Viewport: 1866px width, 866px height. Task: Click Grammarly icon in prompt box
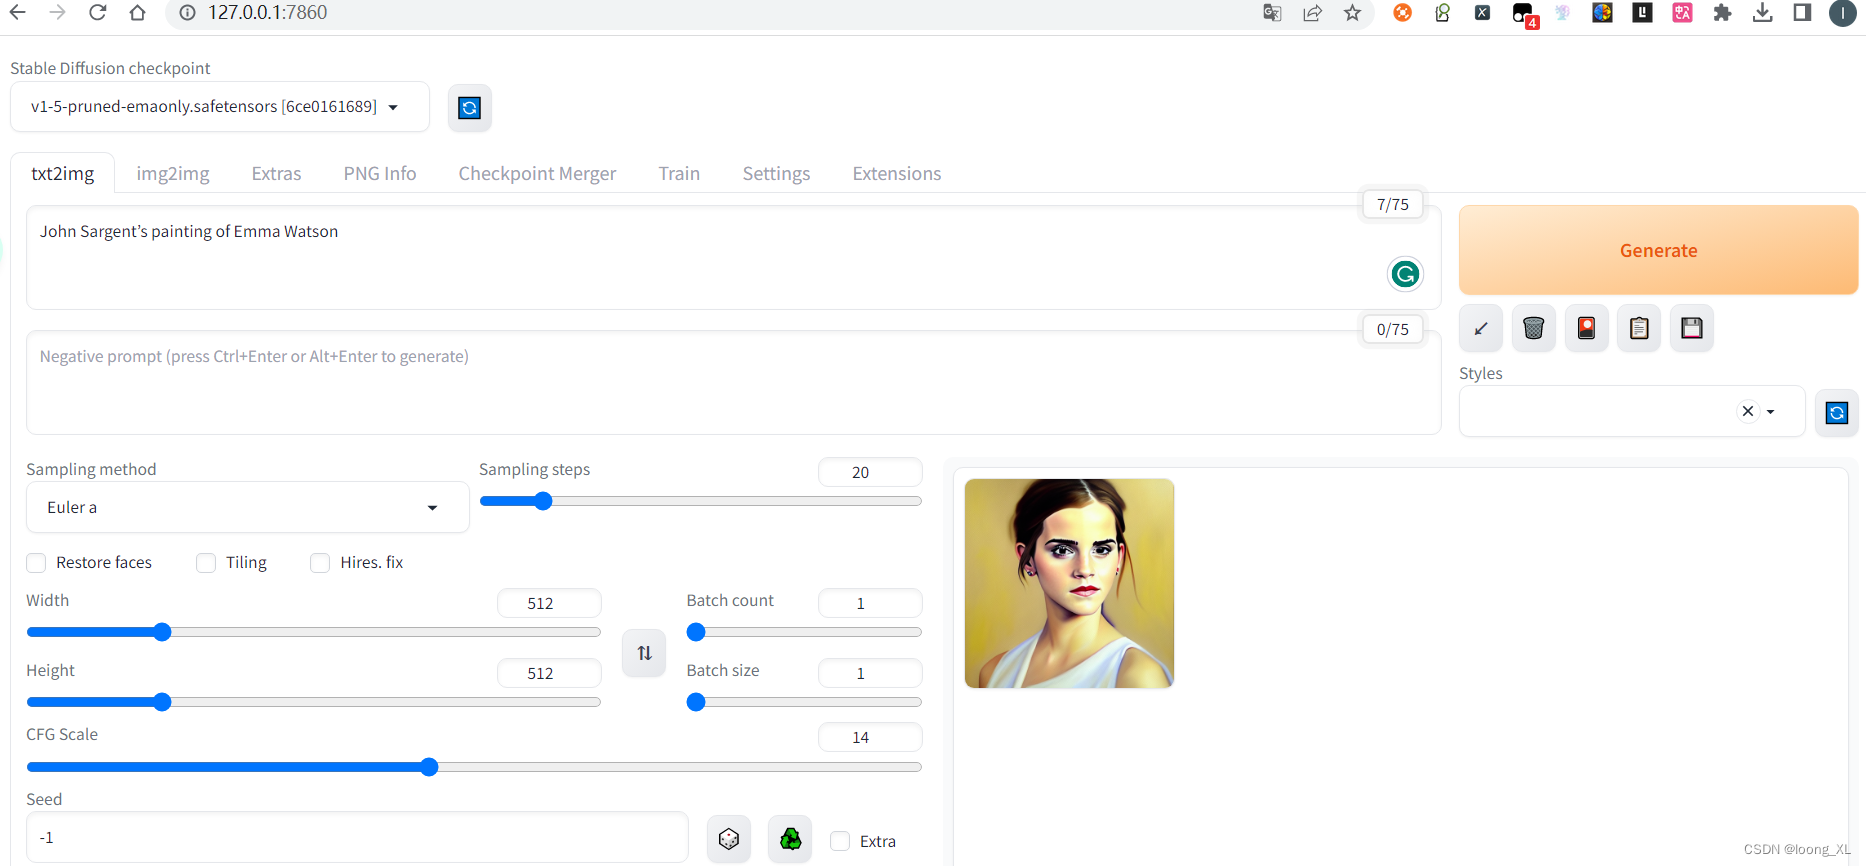point(1405,274)
